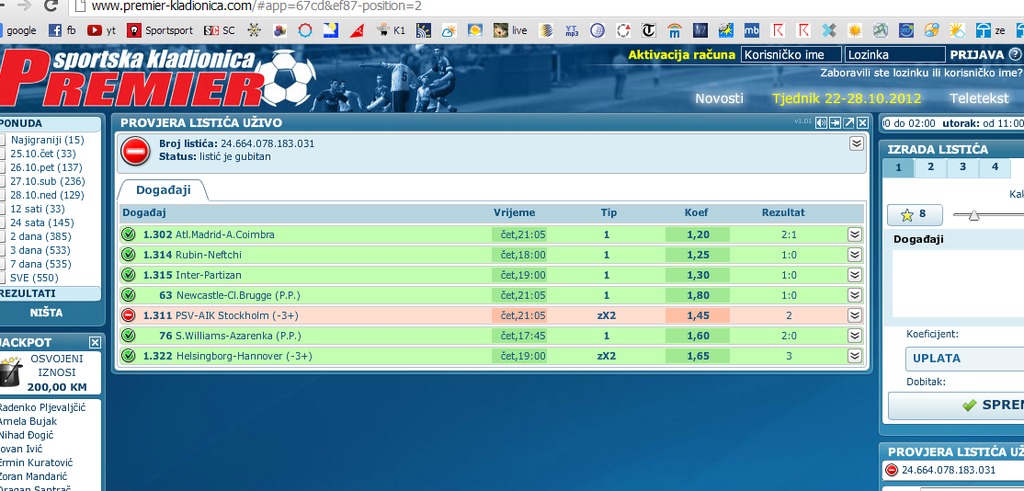The image size is (1024, 491).
Task: Click the Aktivacija računa link
Action: (x=682, y=55)
